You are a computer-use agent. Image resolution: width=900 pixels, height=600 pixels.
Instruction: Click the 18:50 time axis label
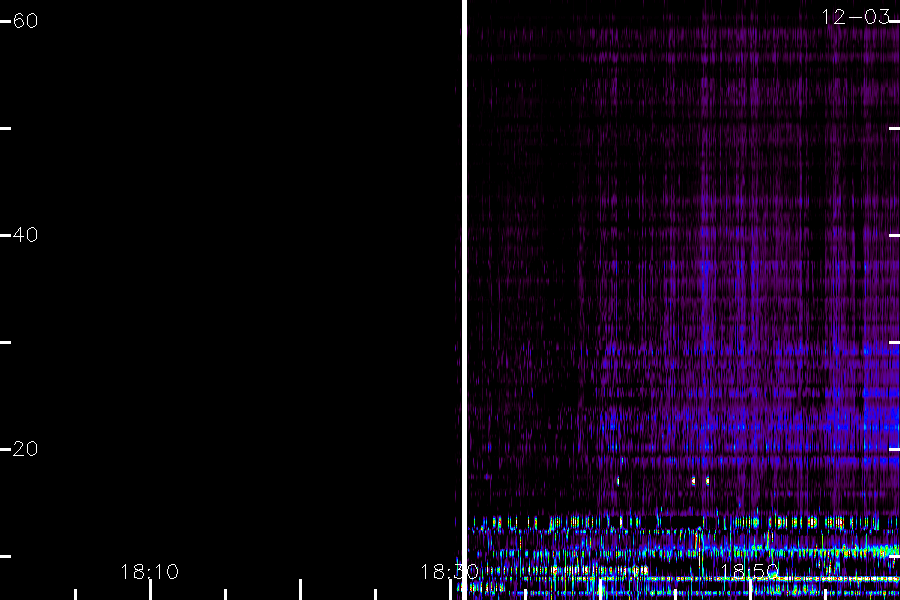pos(749,571)
